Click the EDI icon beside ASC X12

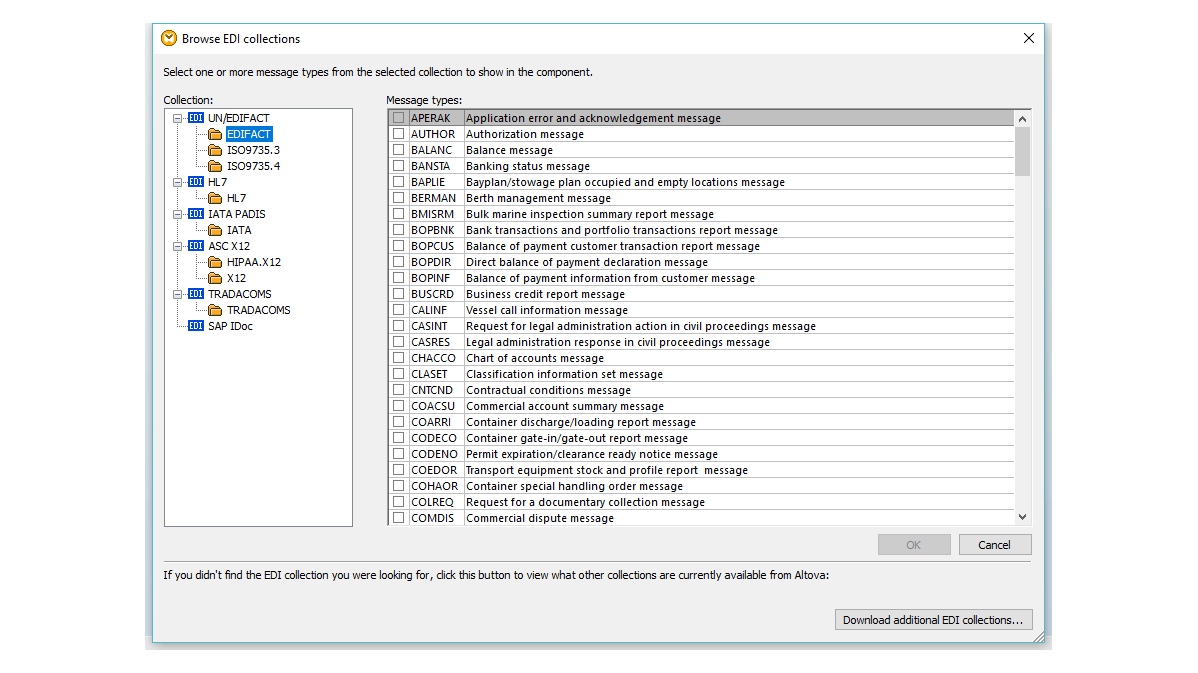[x=196, y=247]
